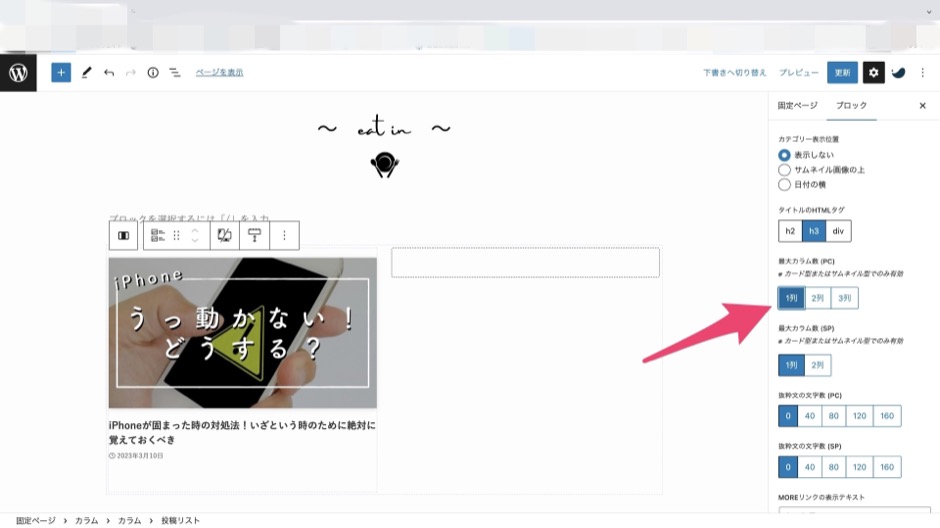This screenshot has height=528, width=940.
Task: Click 投稿リスト in the breadcrumb
Action: [x=180, y=520]
